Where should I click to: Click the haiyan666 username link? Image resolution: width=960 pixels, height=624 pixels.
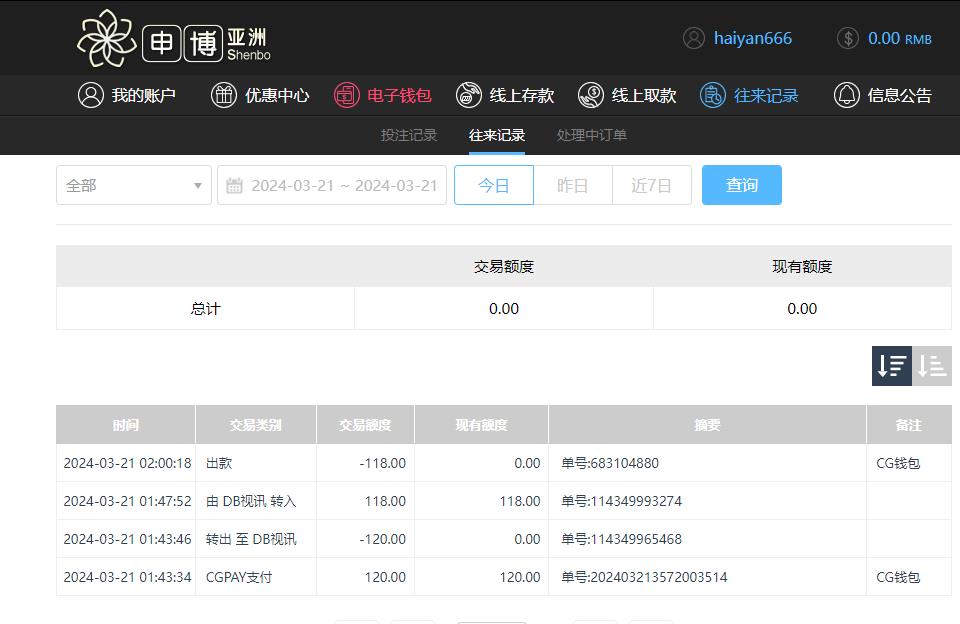752,38
